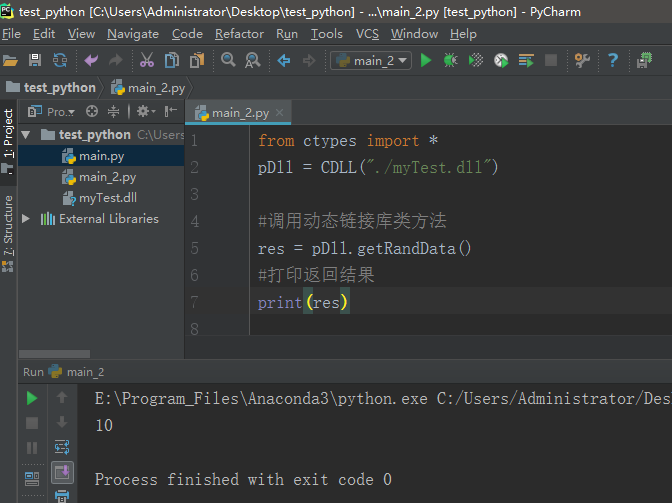Navigate forward with gray arrow
The width and height of the screenshot is (672, 503).
coord(309,60)
